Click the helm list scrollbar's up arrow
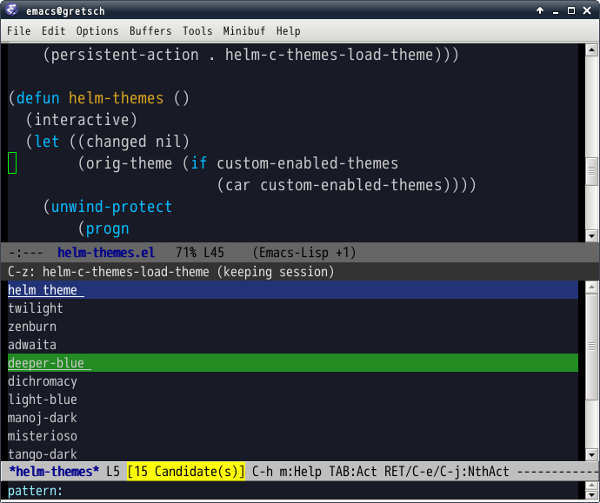The height and width of the screenshot is (503, 600). 592,287
